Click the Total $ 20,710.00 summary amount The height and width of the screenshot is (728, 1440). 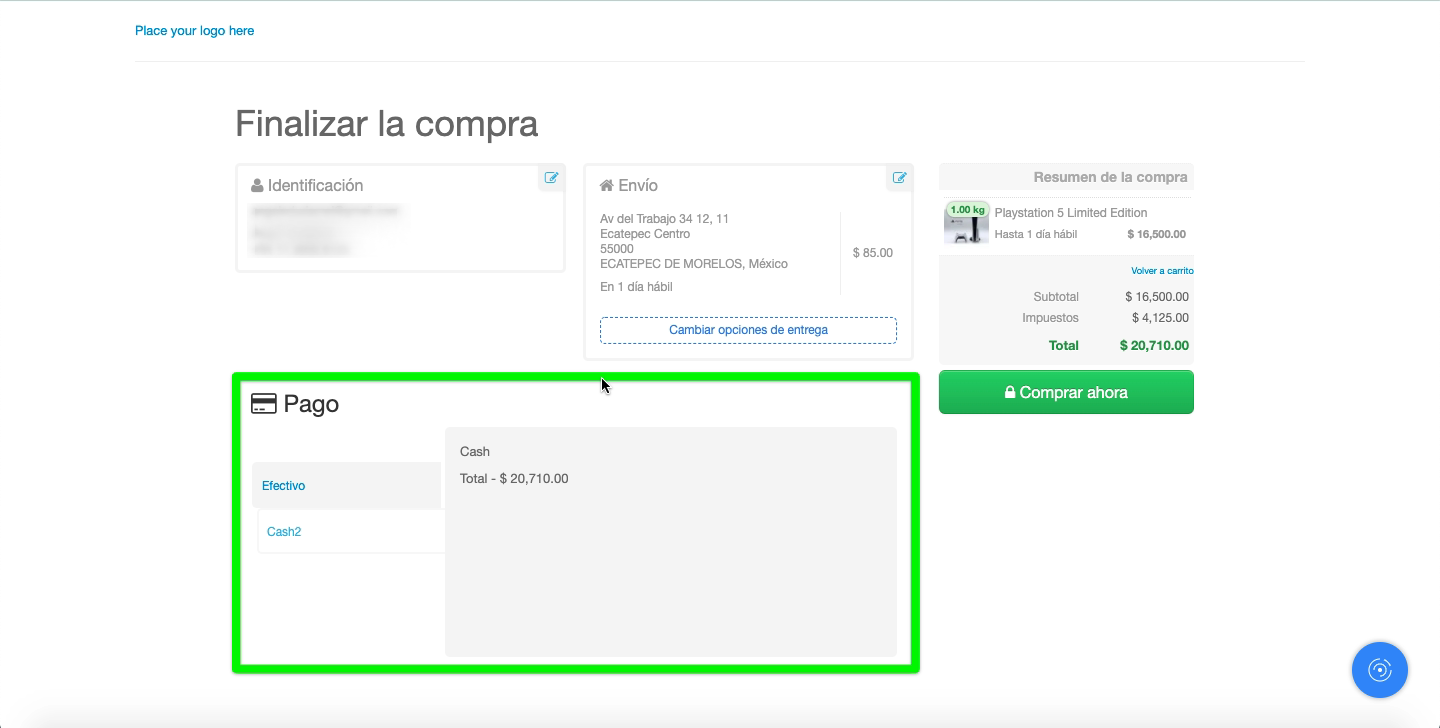click(1154, 345)
